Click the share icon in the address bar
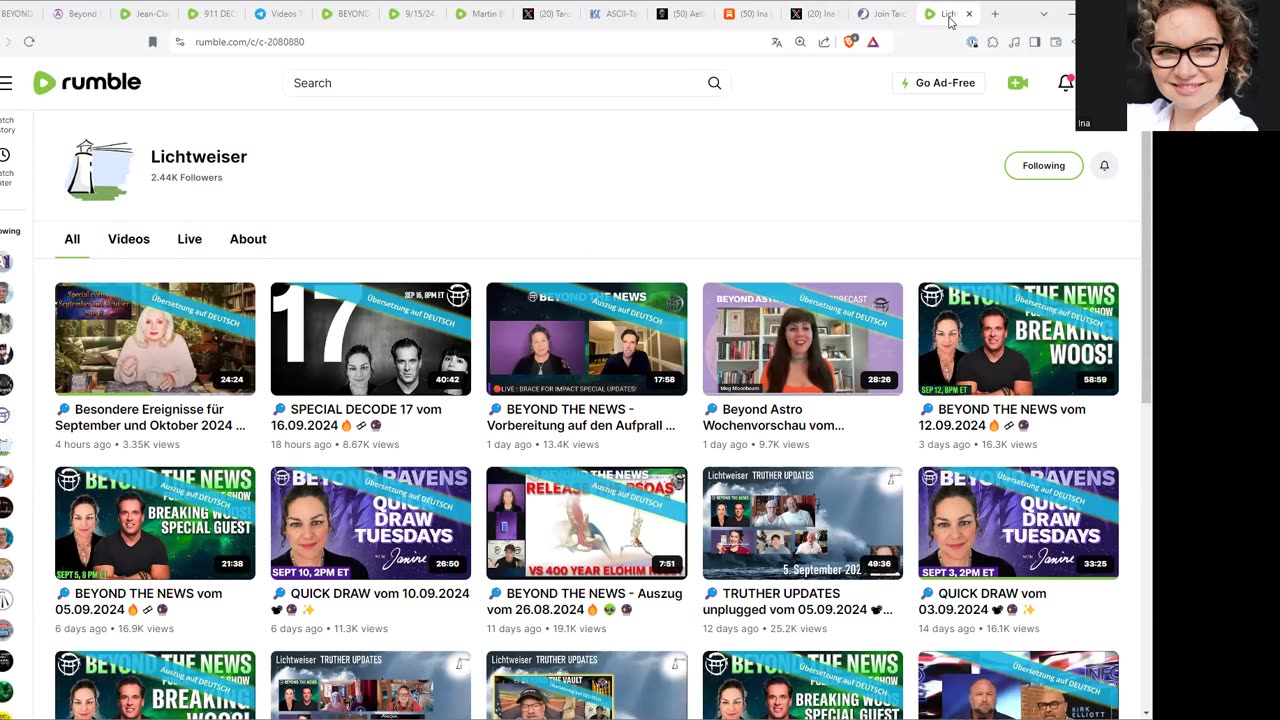1280x720 pixels. tap(824, 42)
